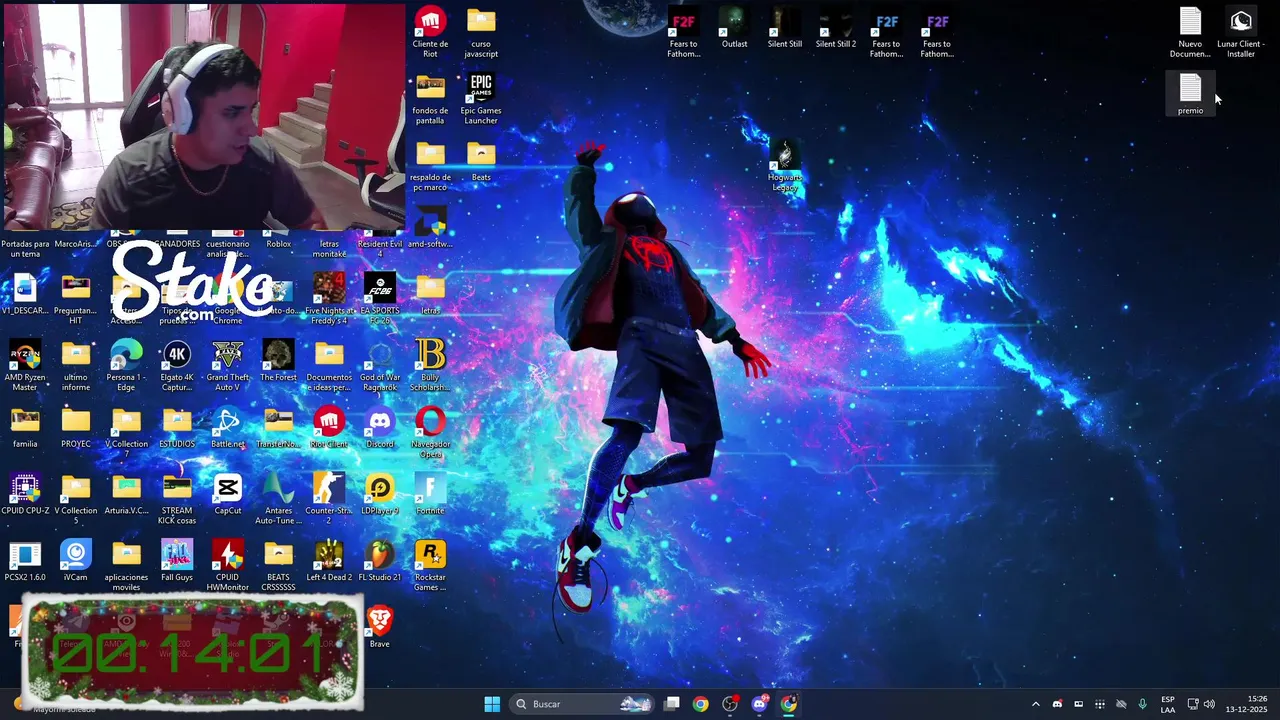Open the Beats folder
Viewport: 1280px width, 720px height.
pos(481,161)
